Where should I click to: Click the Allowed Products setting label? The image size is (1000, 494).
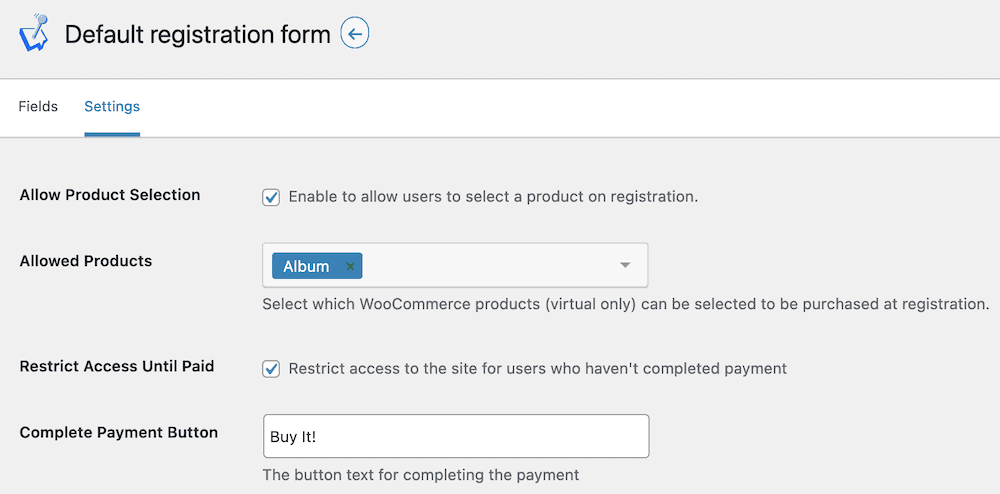86,261
